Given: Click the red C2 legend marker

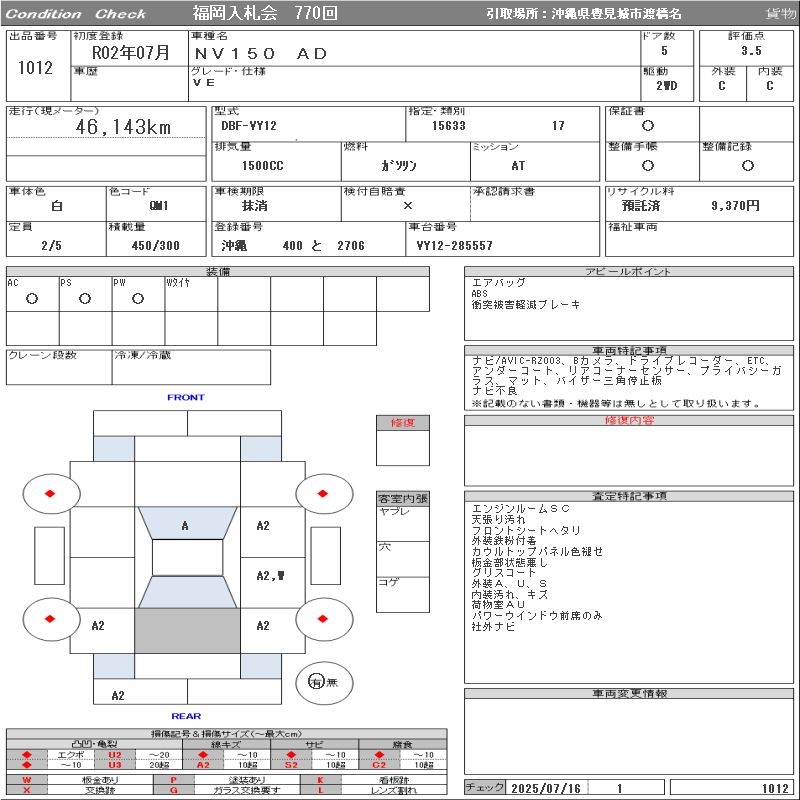Looking at the screenshot, I should (379, 765).
